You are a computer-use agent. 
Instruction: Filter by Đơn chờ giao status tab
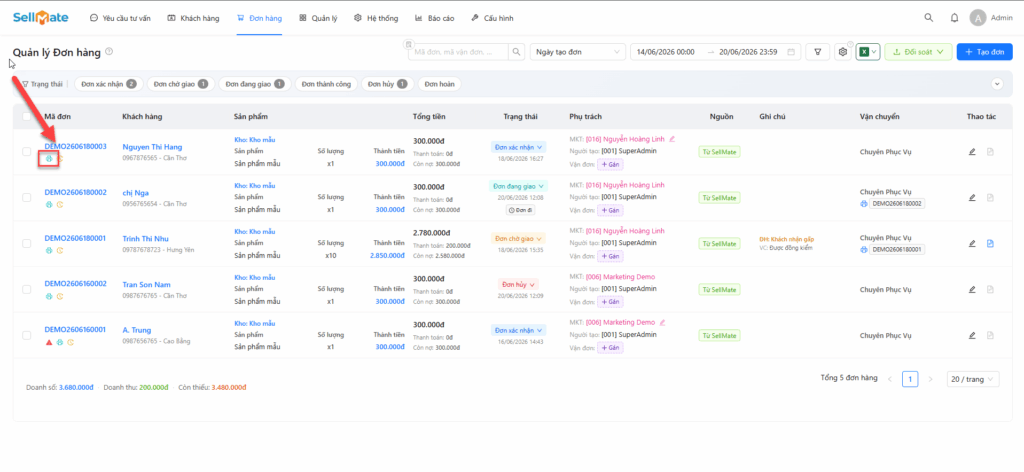point(181,84)
